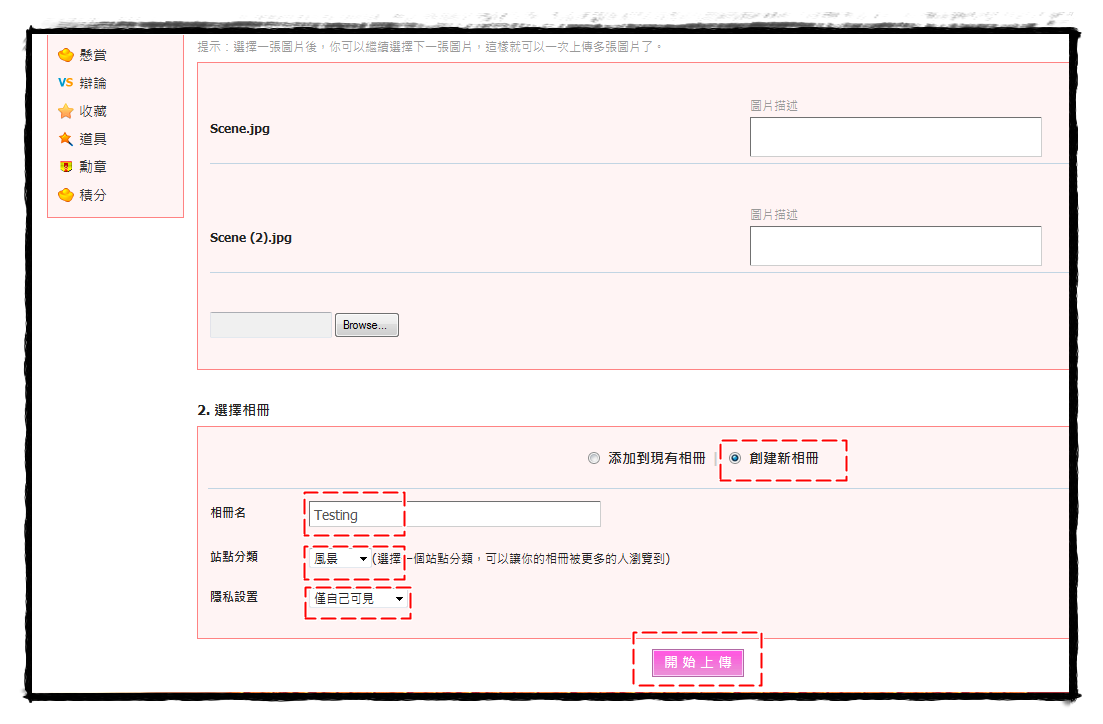Click the VS icon beside 辯論
The width and height of the screenshot is (1103, 724).
pyautogui.click(x=66, y=83)
